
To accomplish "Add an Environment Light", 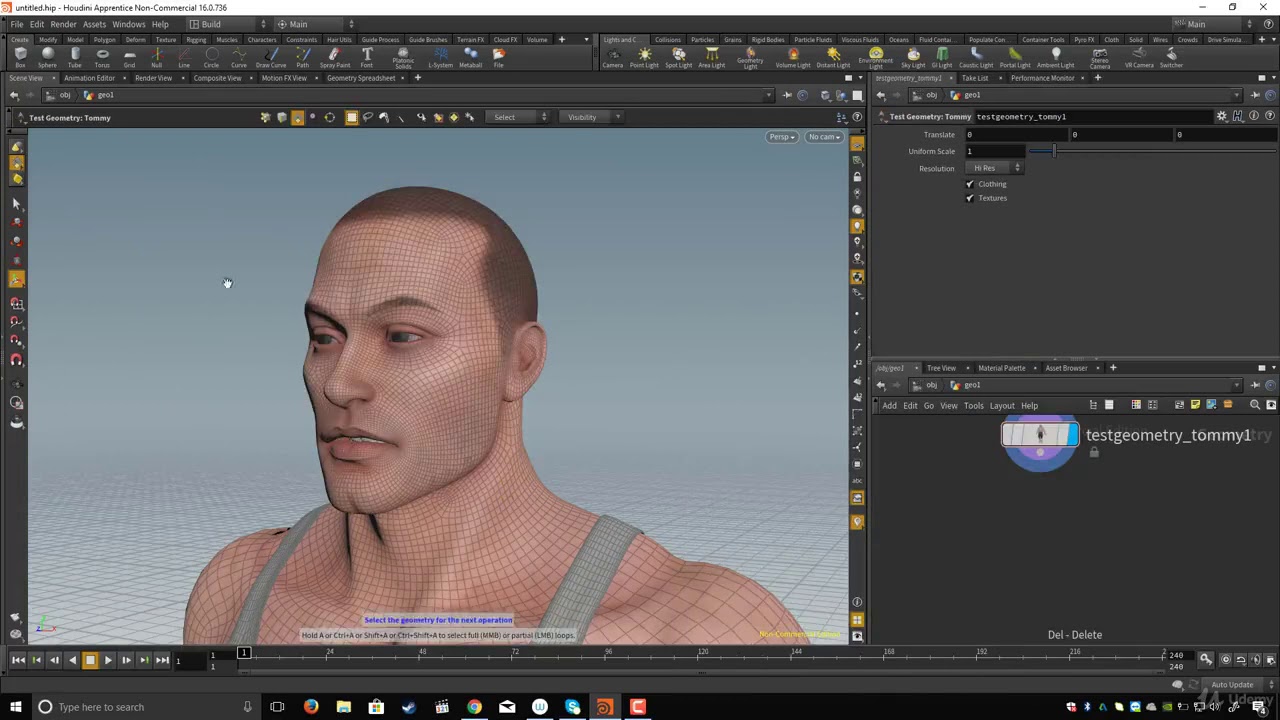I will click(x=875, y=58).
